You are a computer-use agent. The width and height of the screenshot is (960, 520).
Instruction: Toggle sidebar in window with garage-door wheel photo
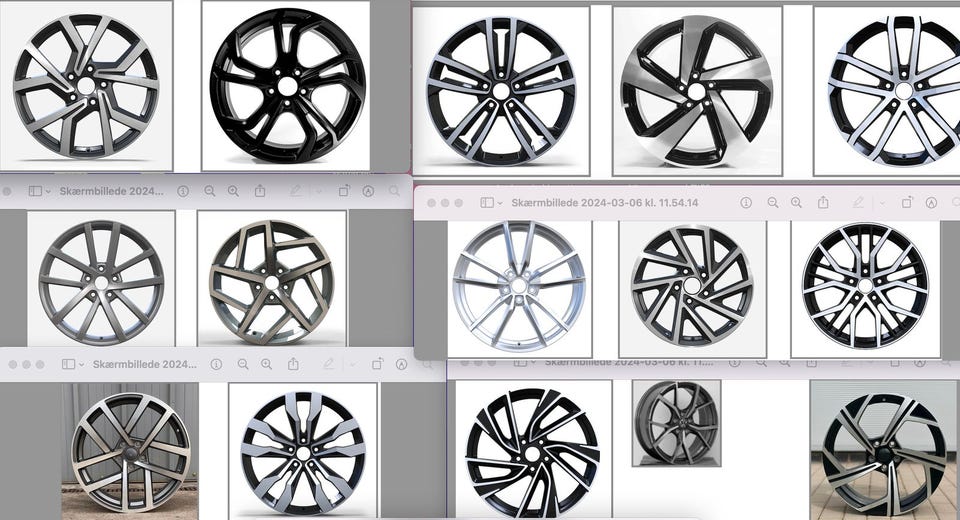[69, 364]
